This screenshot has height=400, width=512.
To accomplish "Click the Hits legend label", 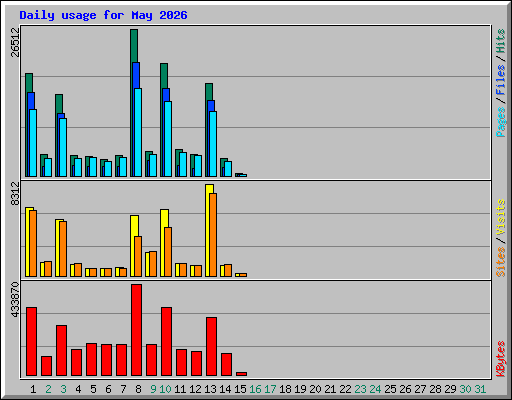I will [501, 41].
